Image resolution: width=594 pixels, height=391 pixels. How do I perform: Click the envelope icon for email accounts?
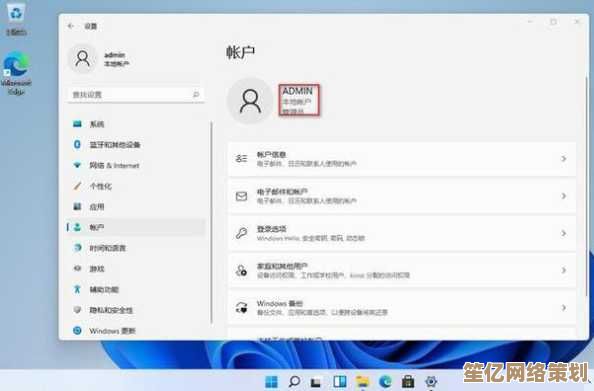tap(241, 196)
